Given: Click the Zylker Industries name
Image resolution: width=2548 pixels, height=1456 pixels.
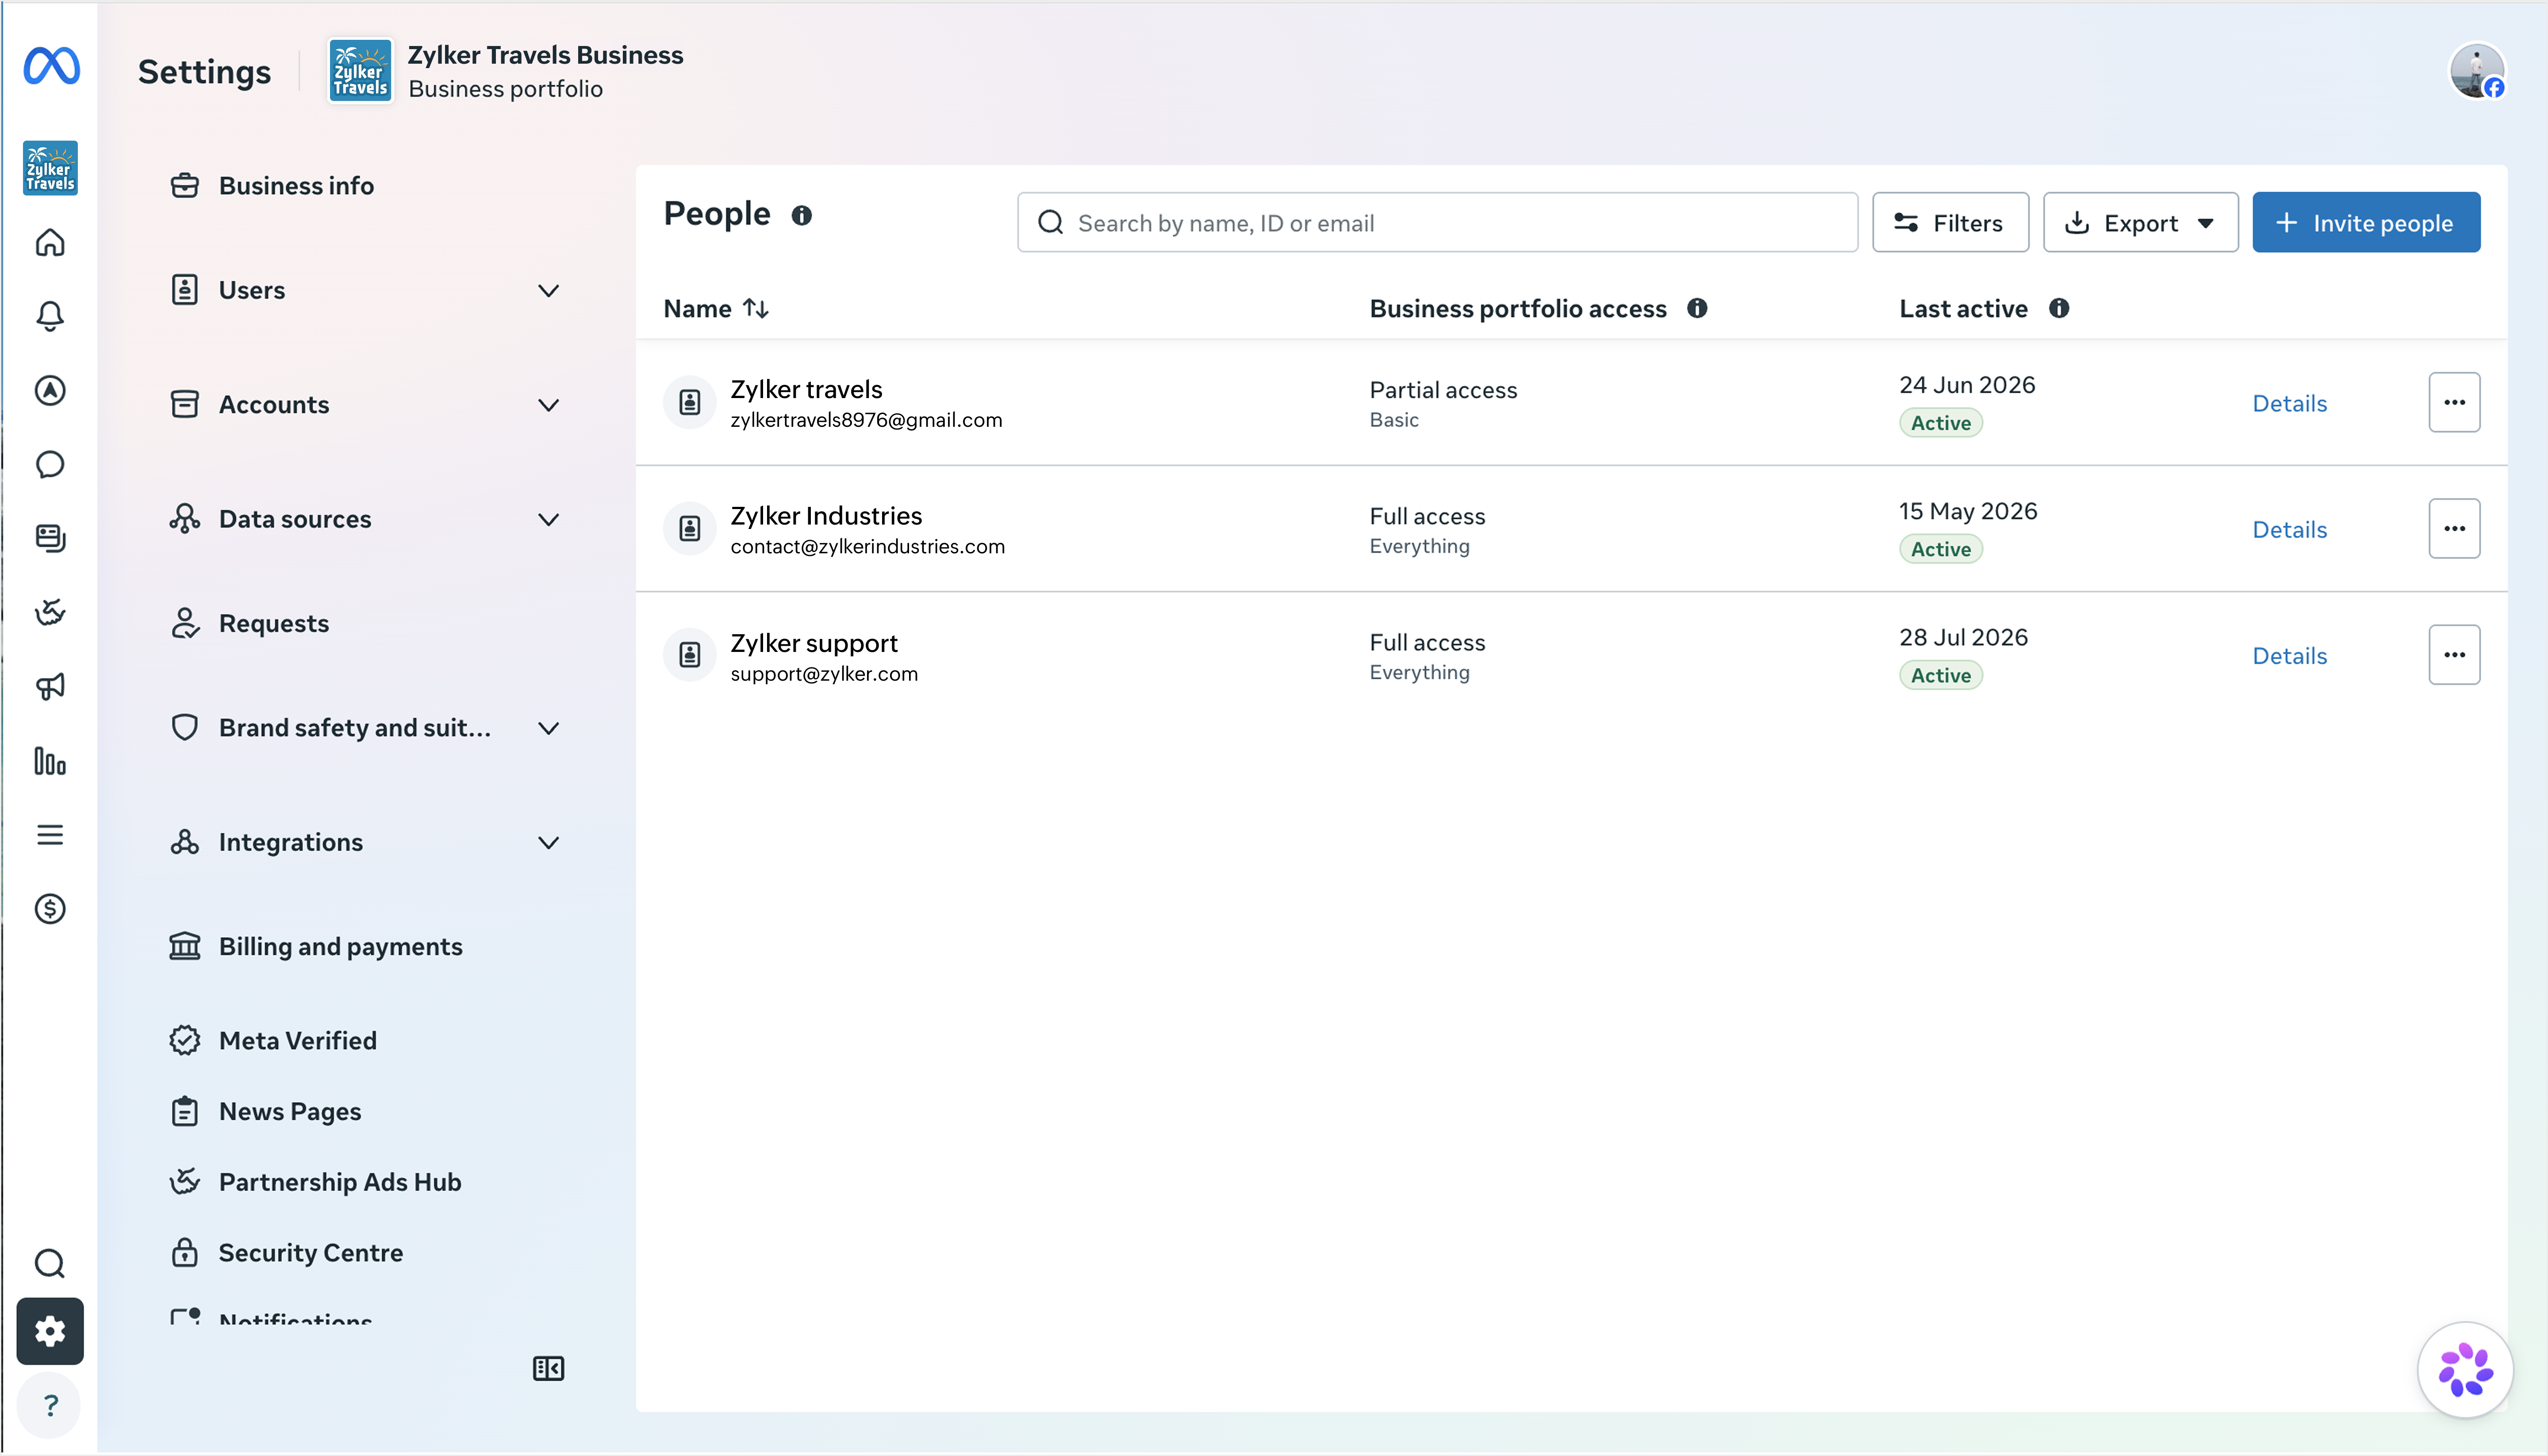Looking at the screenshot, I should pos(826,516).
